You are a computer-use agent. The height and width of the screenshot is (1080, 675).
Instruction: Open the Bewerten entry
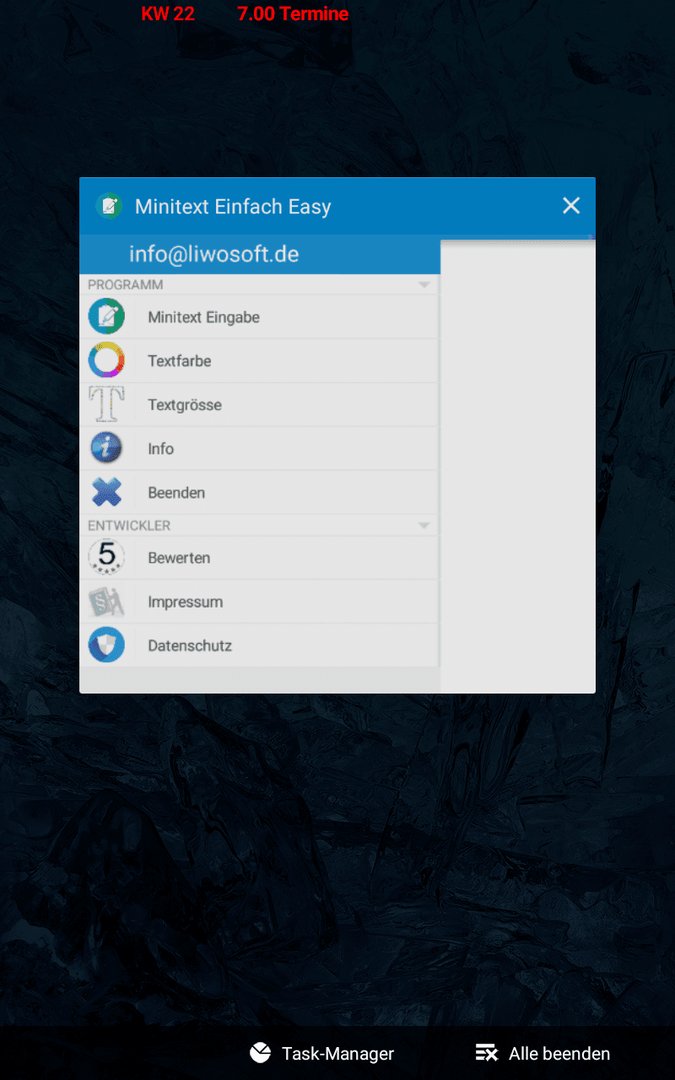click(x=260, y=557)
